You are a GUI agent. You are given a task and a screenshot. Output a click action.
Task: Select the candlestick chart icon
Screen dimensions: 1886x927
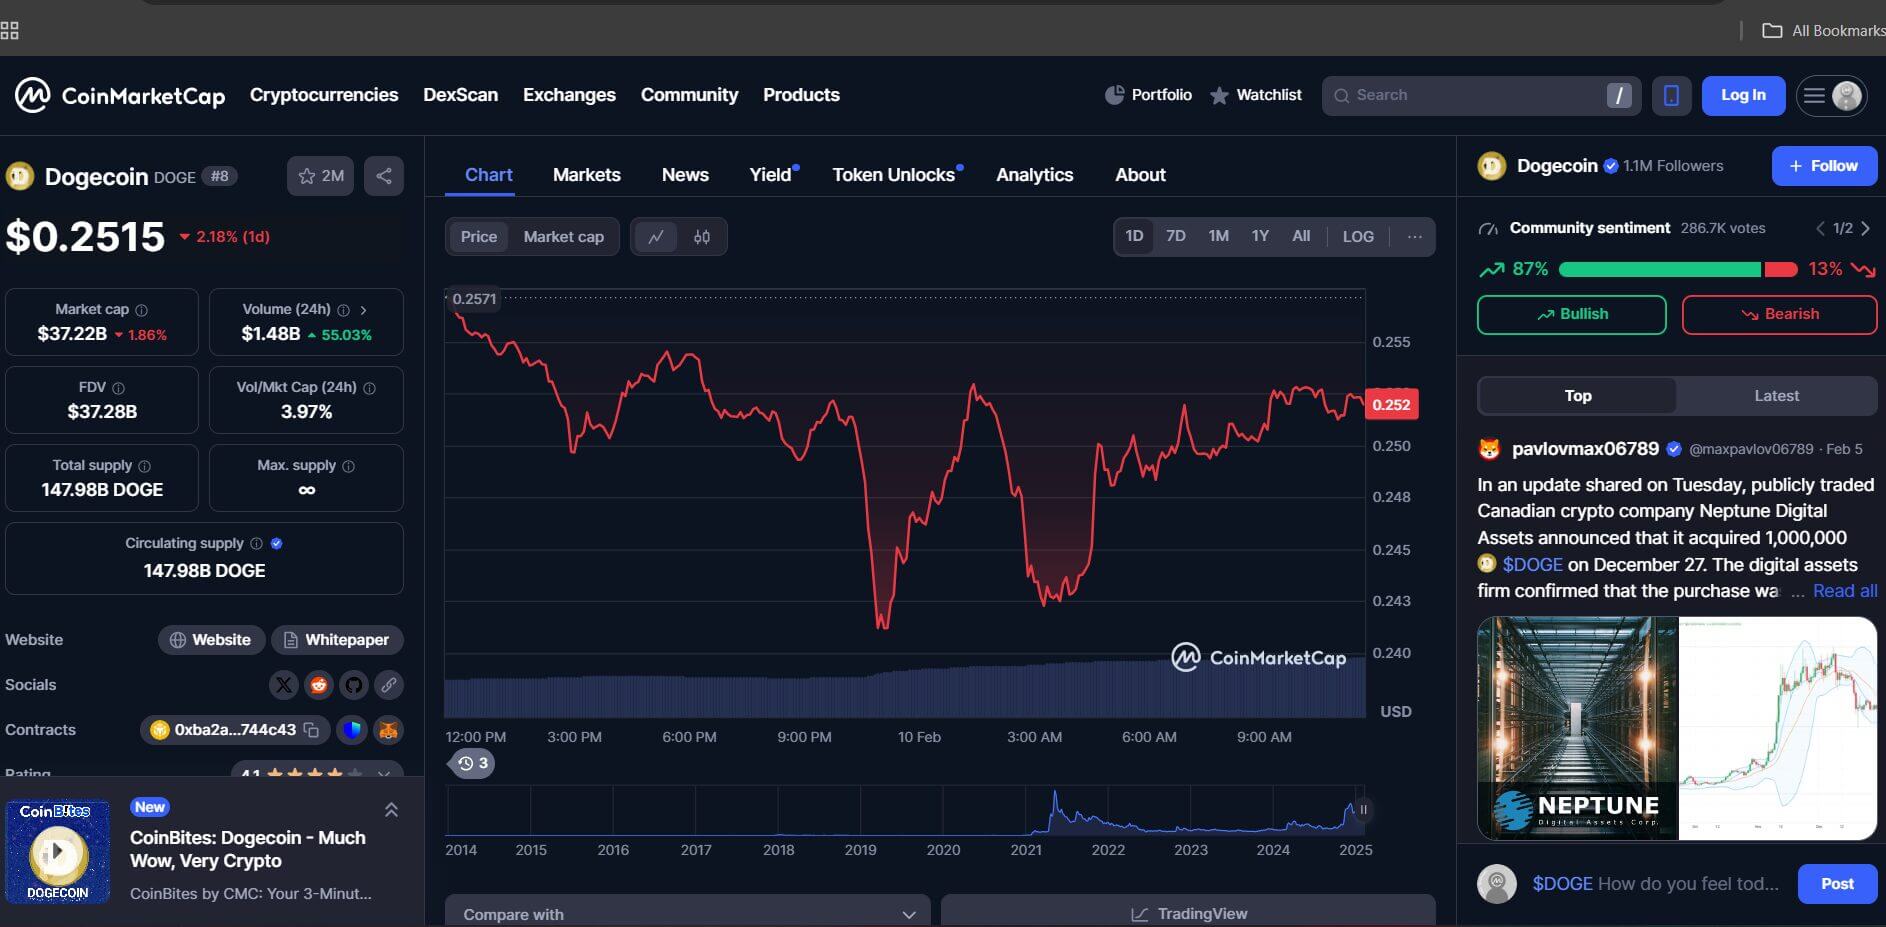click(x=703, y=236)
